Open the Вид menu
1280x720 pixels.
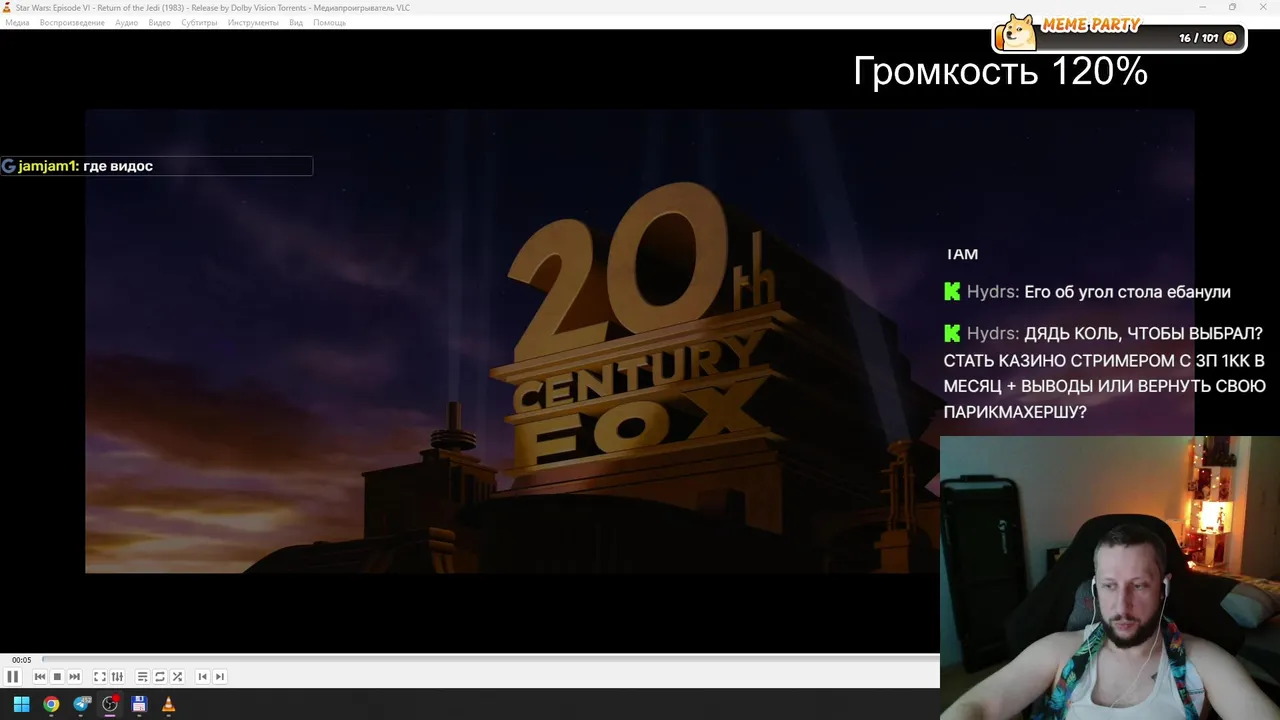coord(296,22)
